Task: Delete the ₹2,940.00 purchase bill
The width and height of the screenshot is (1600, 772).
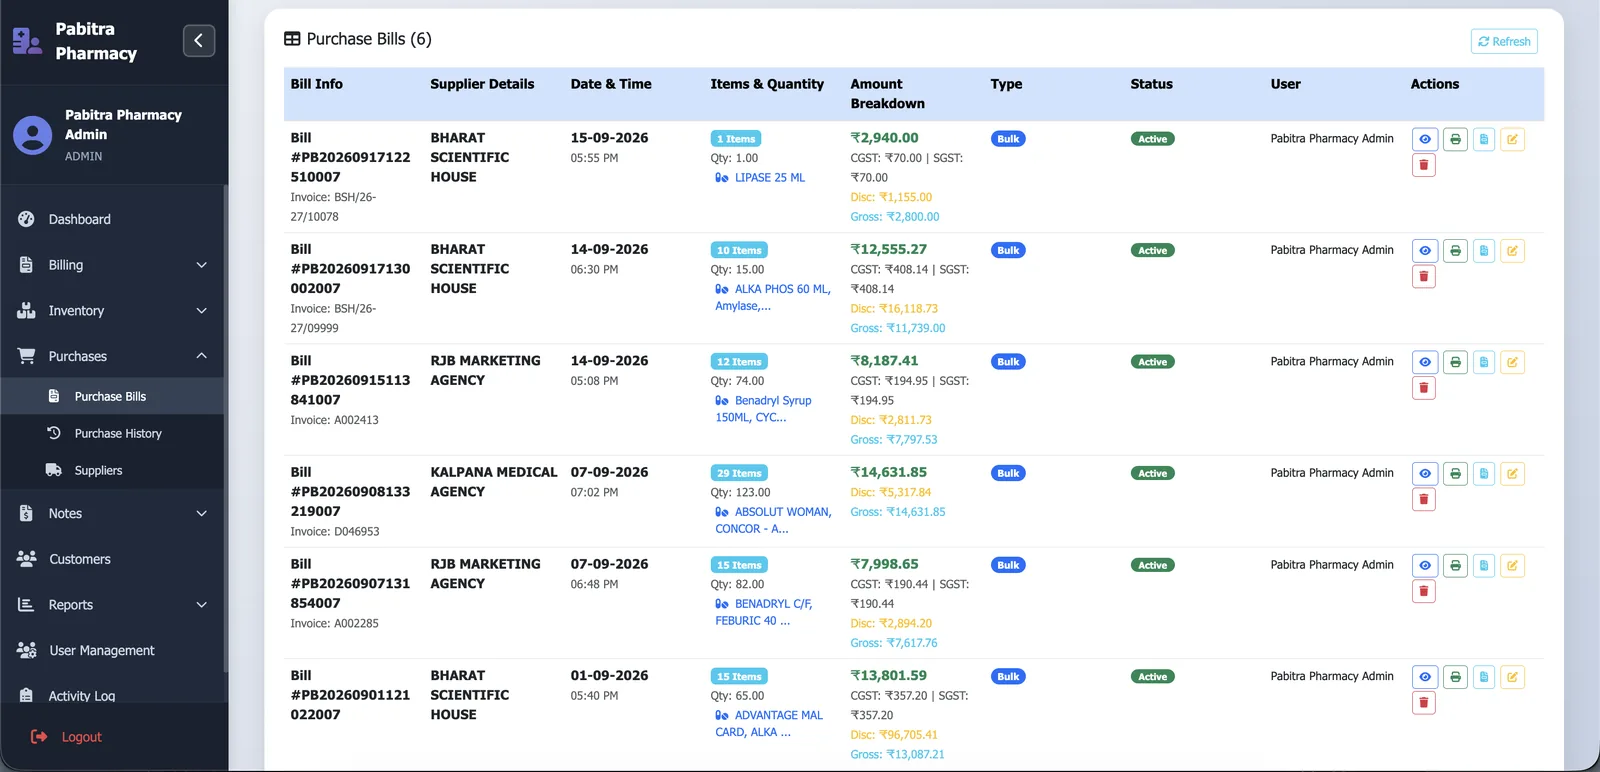Action: click(x=1424, y=165)
